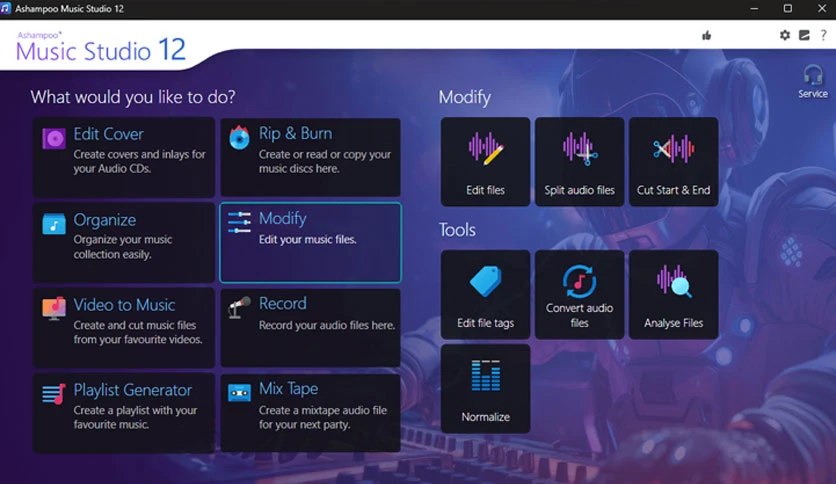Image resolution: width=836 pixels, height=484 pixels.
Task: Open settings with the gear icon
Action: pos(785,35)
